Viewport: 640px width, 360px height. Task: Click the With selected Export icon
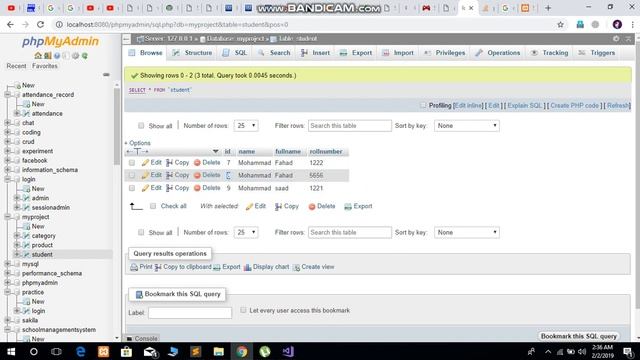(348, 207)
